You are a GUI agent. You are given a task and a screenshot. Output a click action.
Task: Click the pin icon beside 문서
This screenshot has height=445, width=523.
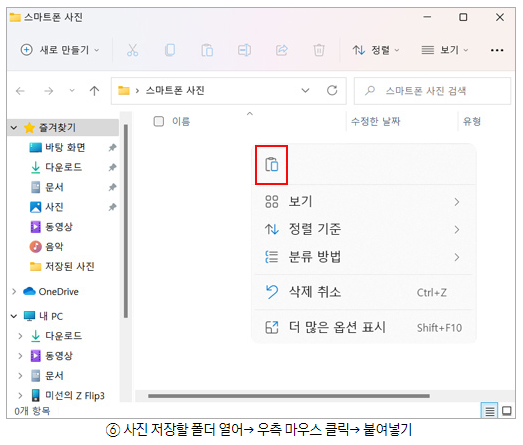pos(112,187)
